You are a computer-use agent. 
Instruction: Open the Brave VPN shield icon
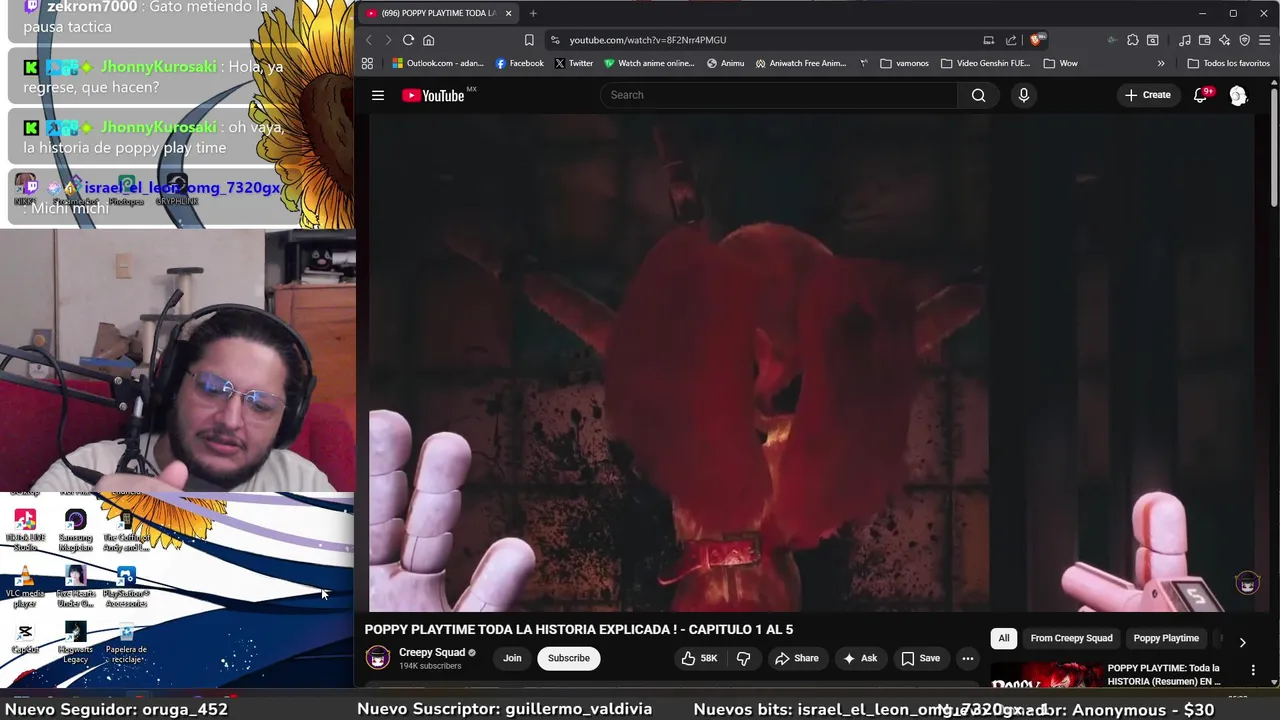[x=1244, y=40]
